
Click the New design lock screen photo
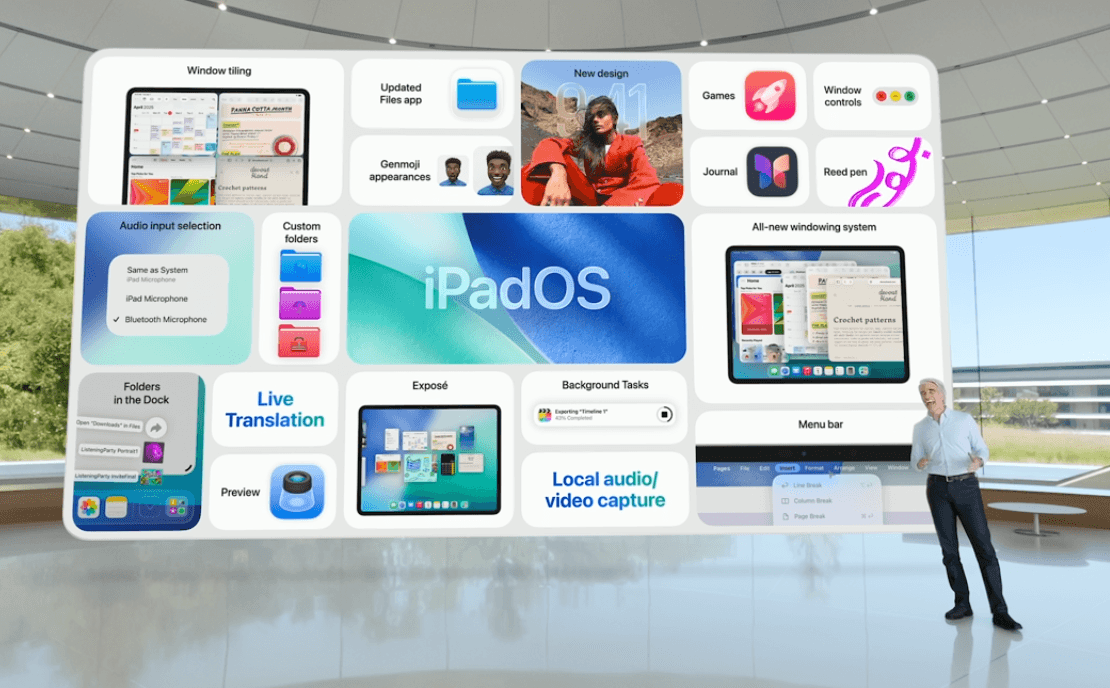[602, 133]
